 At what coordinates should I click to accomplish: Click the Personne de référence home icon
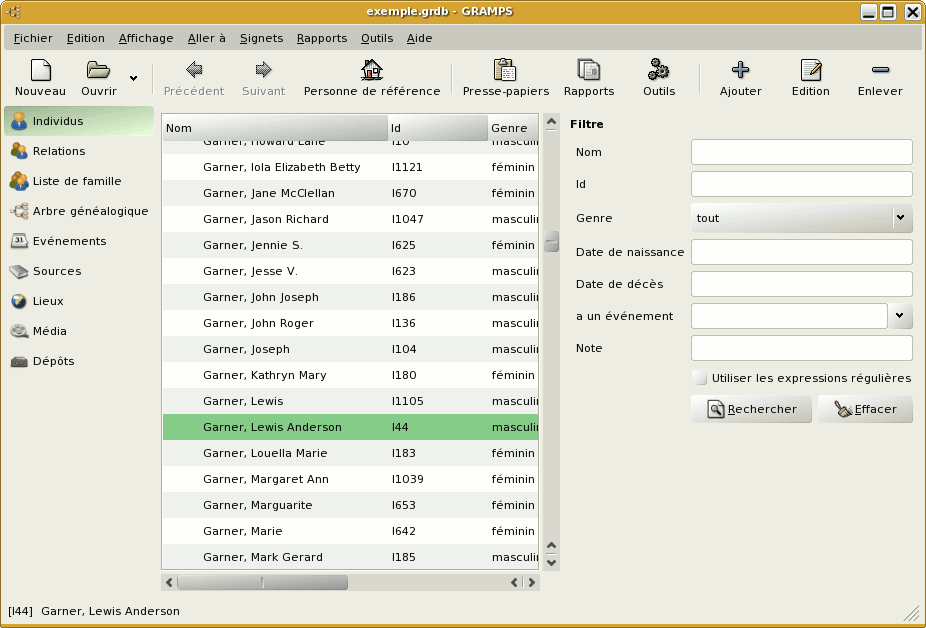point(371,71)
